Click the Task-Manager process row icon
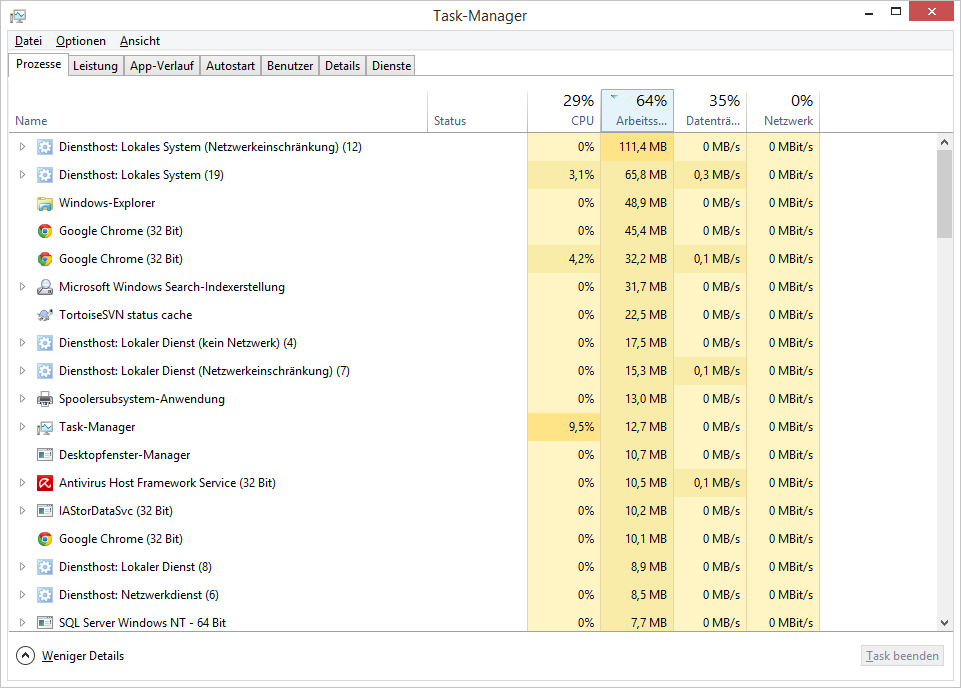The height and width of the screenshot is (688, 961). pyautogui.click(x=45, y=427)
